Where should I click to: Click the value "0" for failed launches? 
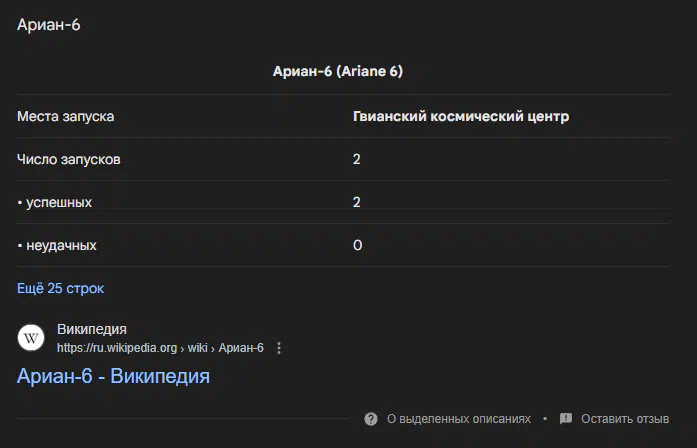[x=357, y=245]
